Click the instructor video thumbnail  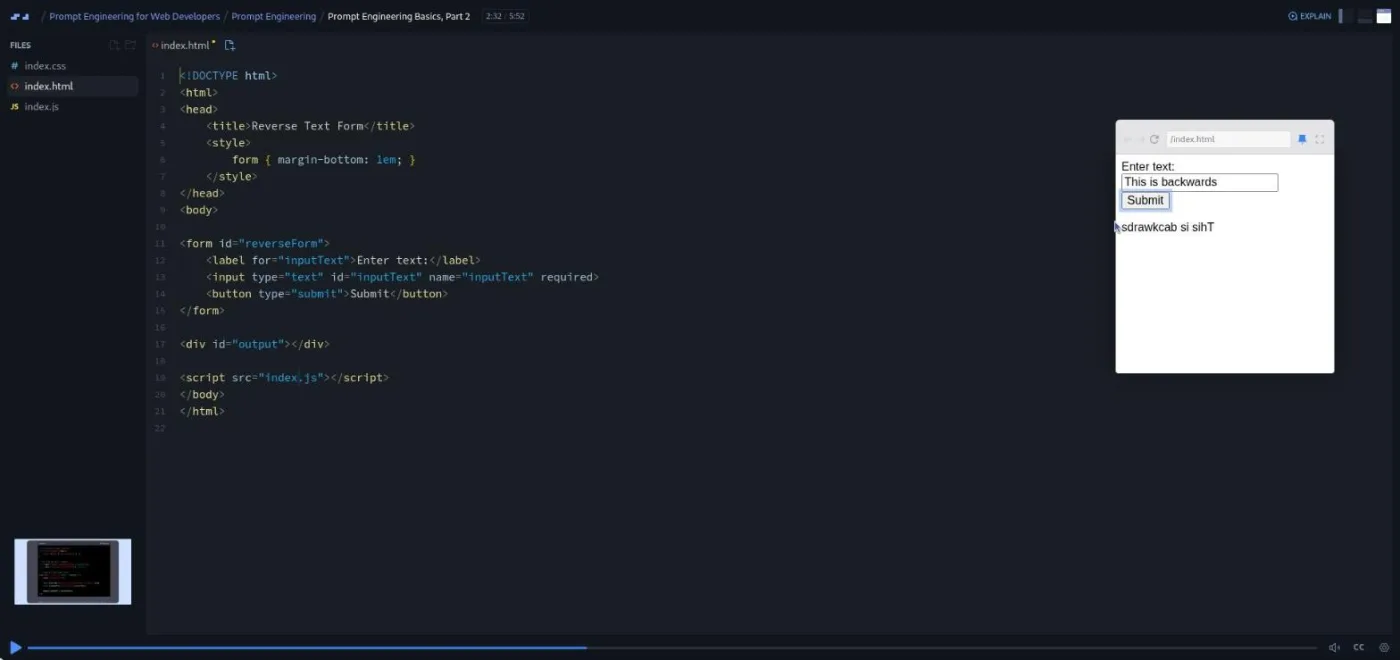(x=72, y=572)
